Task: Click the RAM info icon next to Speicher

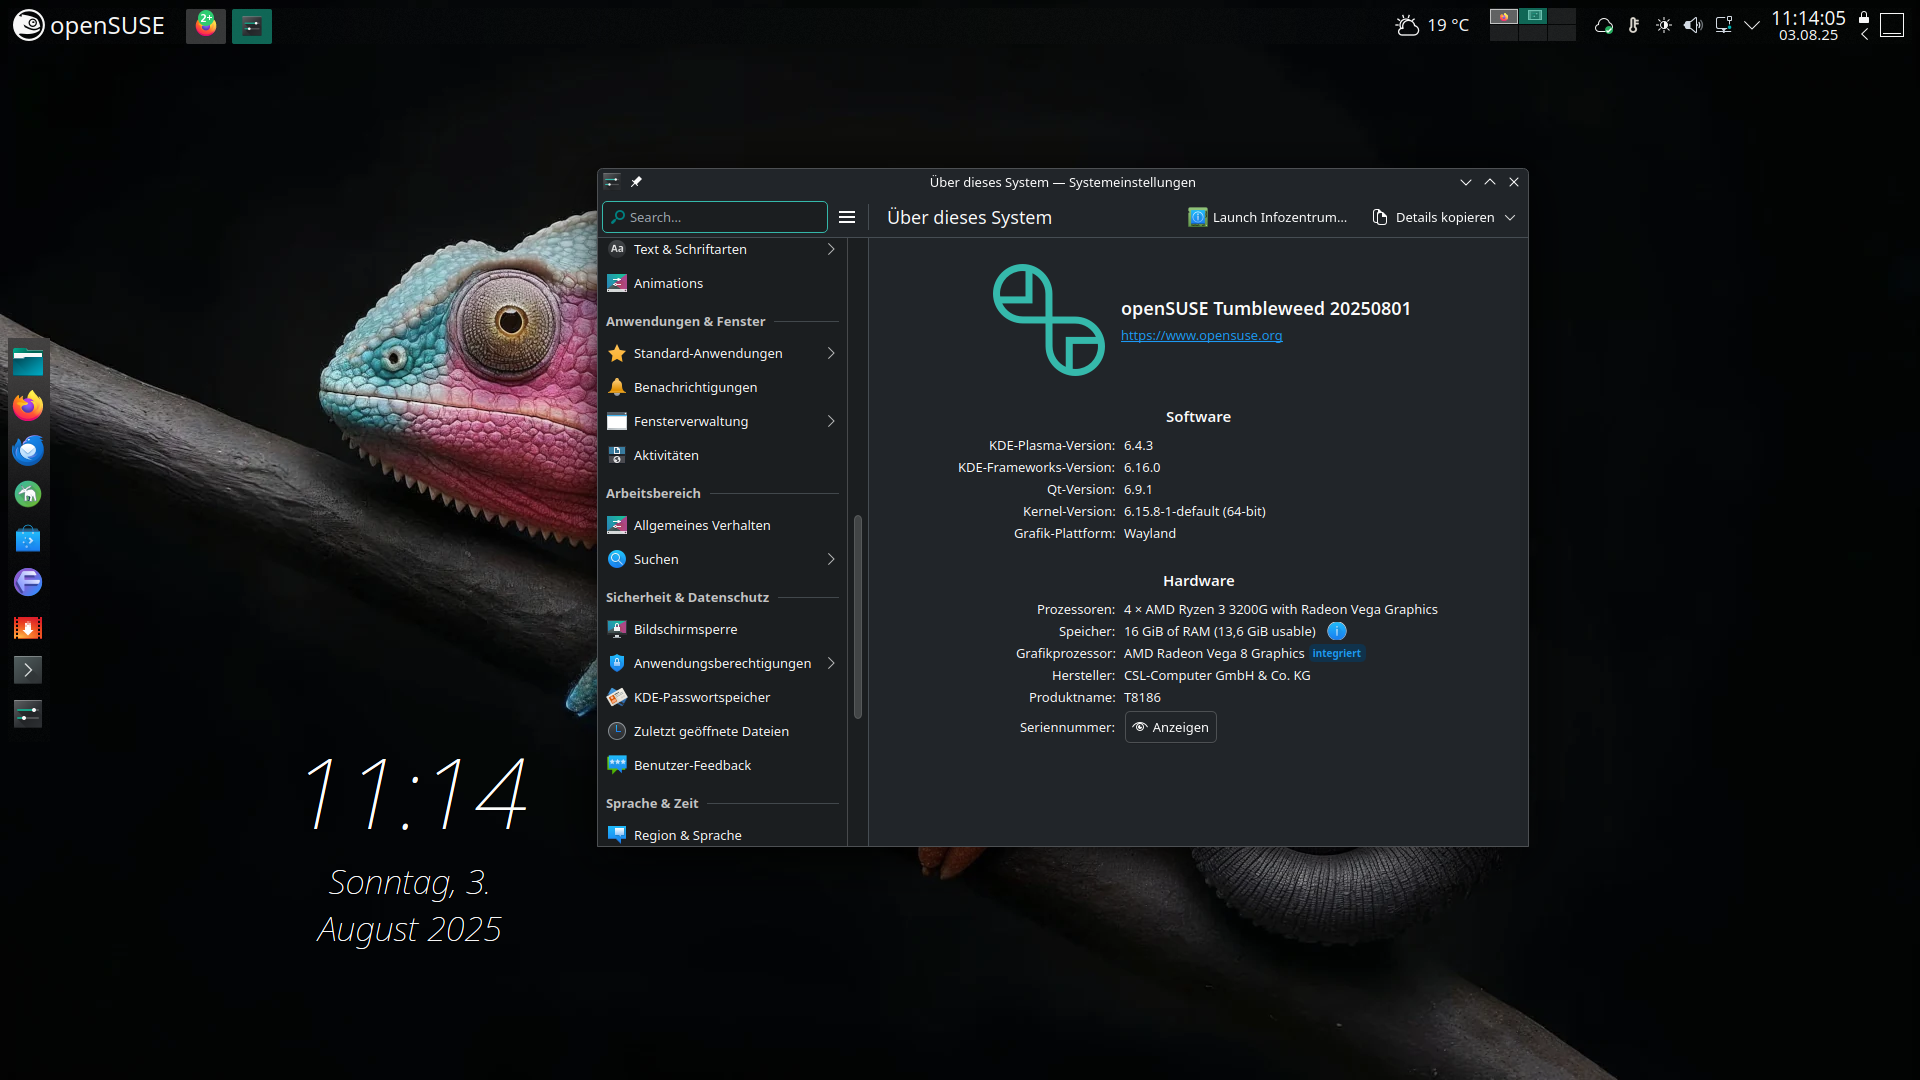Action: pyautogui.click(x=1336, y=631)
